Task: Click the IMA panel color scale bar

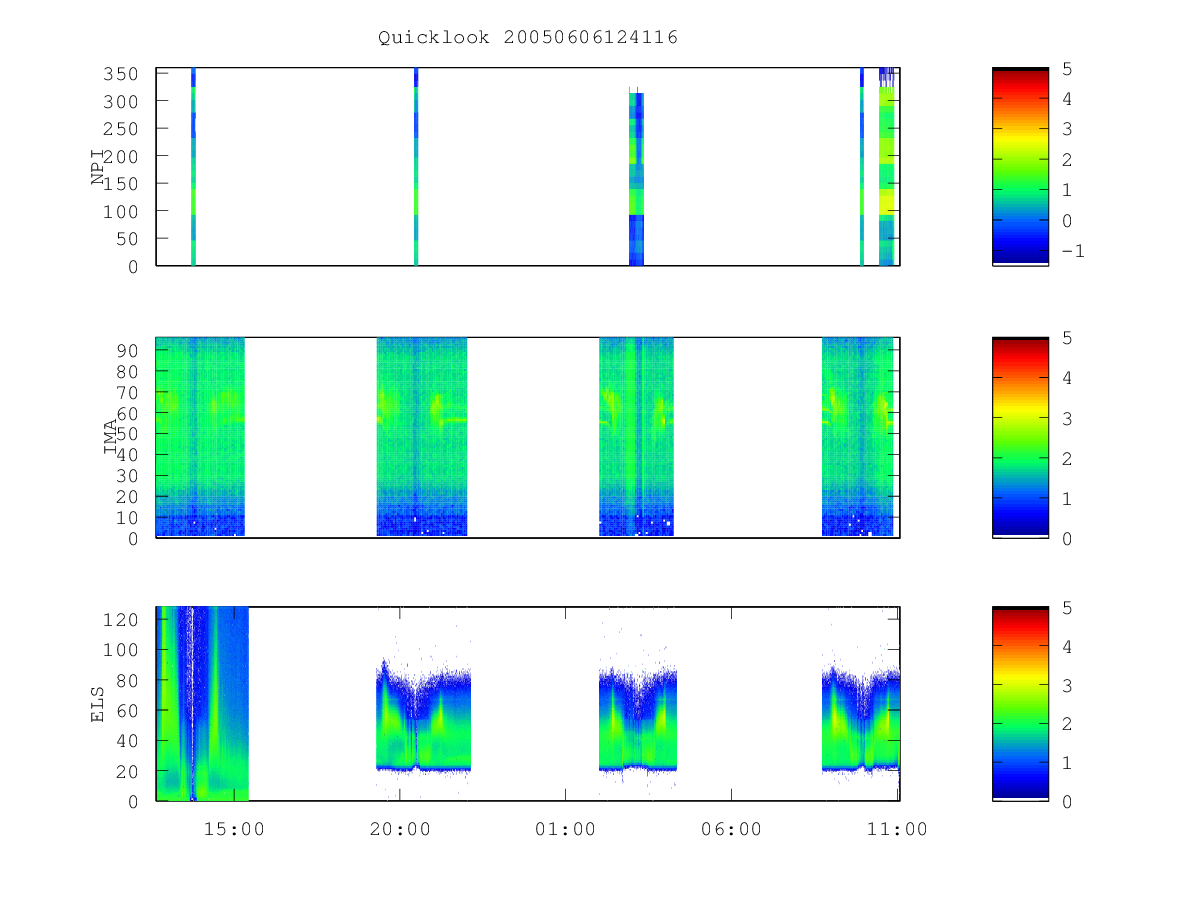Action: (x=1020, y=437)
